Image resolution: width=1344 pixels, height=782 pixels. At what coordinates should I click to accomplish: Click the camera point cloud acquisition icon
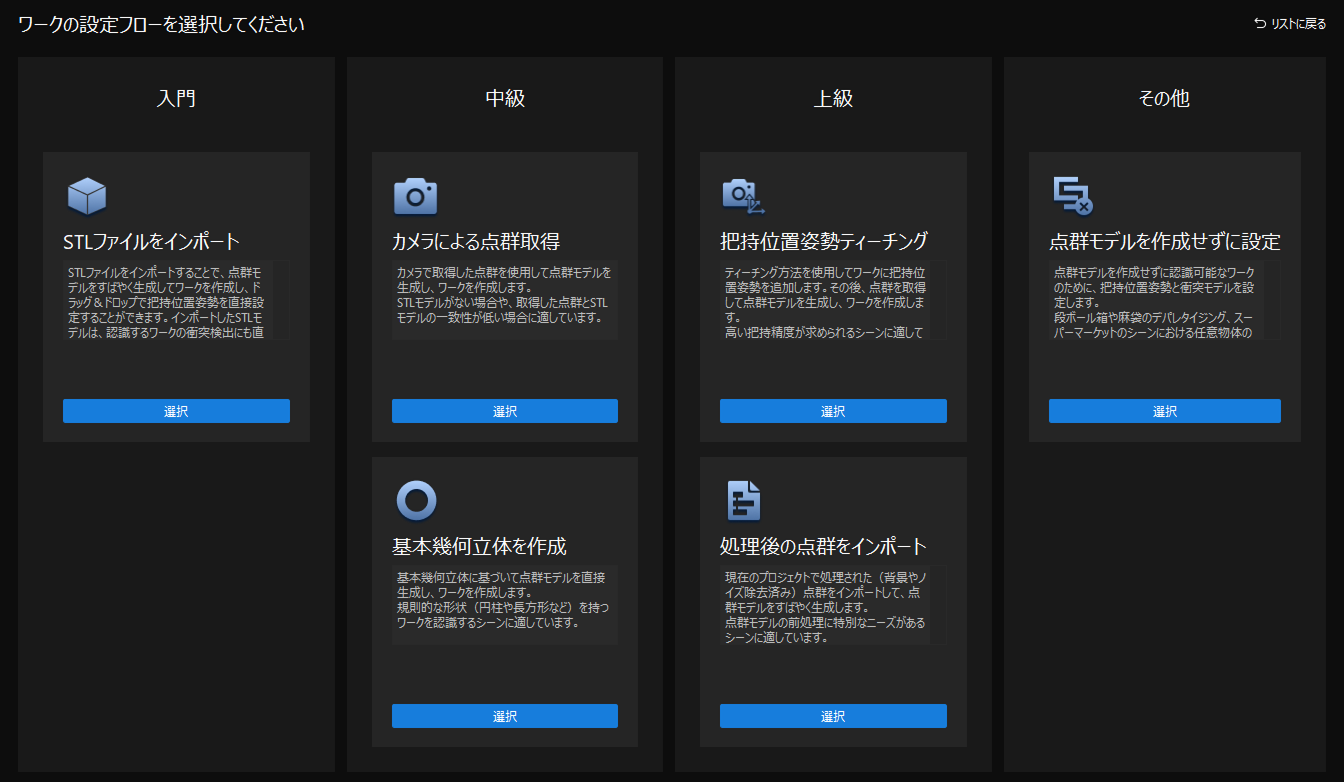click(415, 196)
